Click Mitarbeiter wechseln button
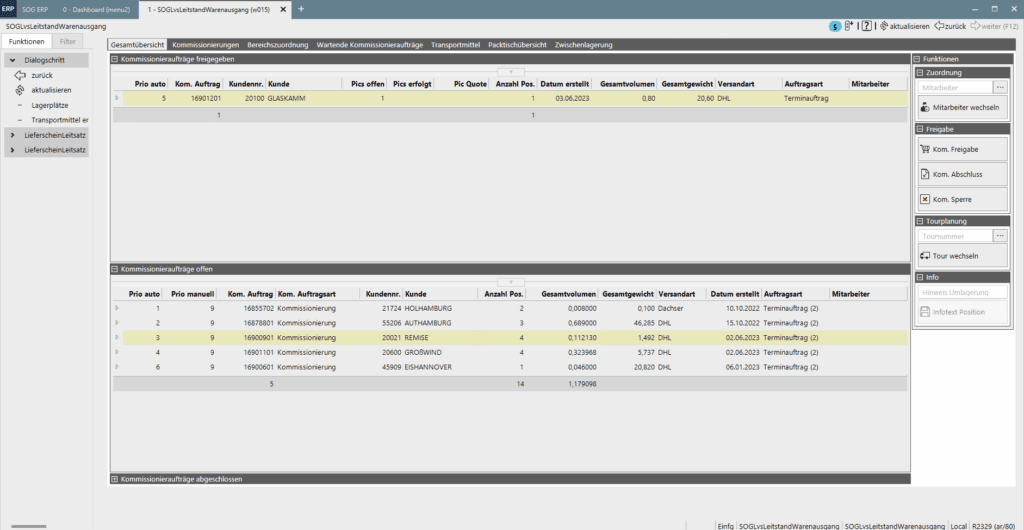This screenshot has height=530, width=1024. click(963, 107)
